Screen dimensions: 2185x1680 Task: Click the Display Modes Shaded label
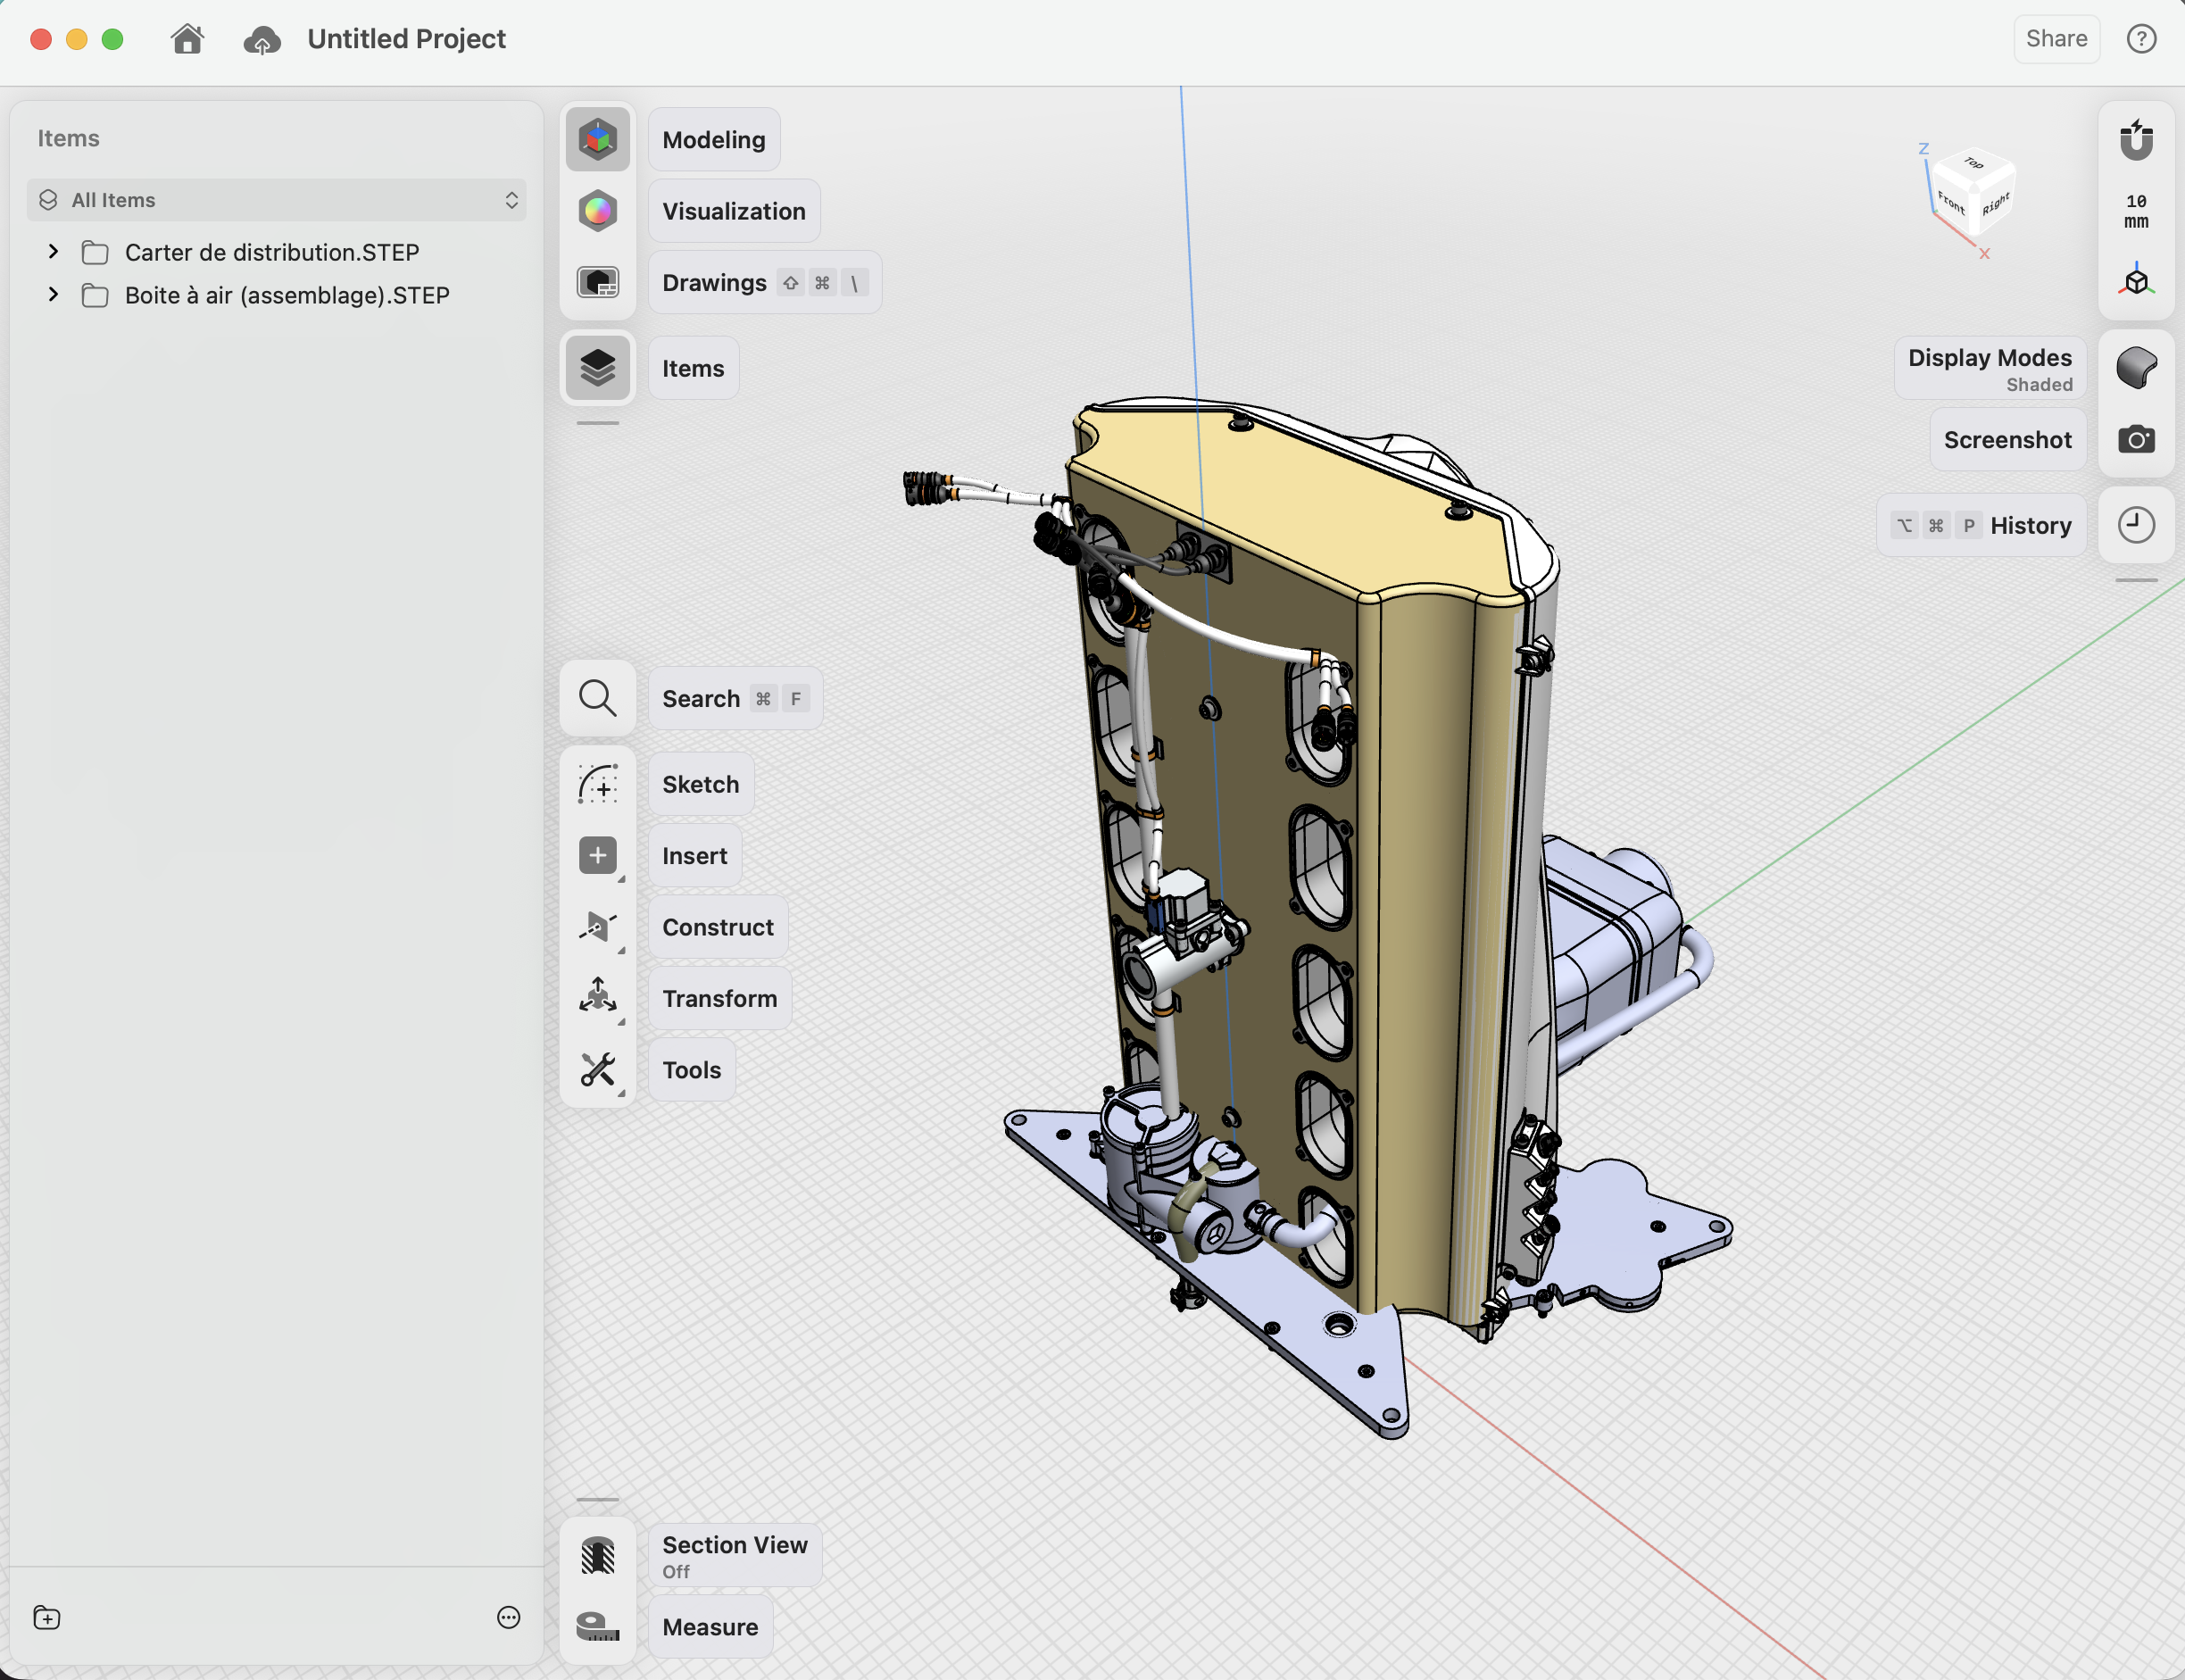(1990, 368)
